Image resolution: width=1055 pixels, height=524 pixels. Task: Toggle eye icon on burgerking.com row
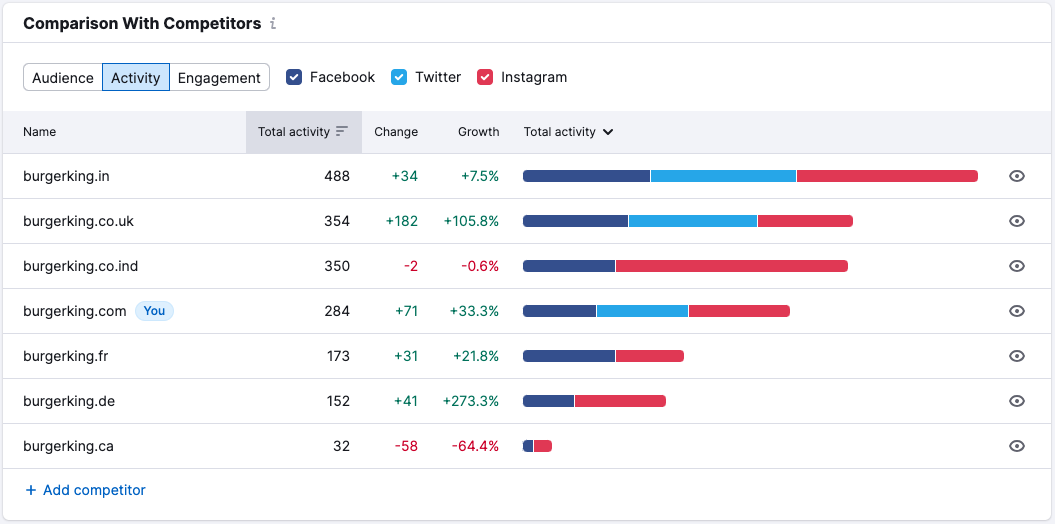[1016, 311]
